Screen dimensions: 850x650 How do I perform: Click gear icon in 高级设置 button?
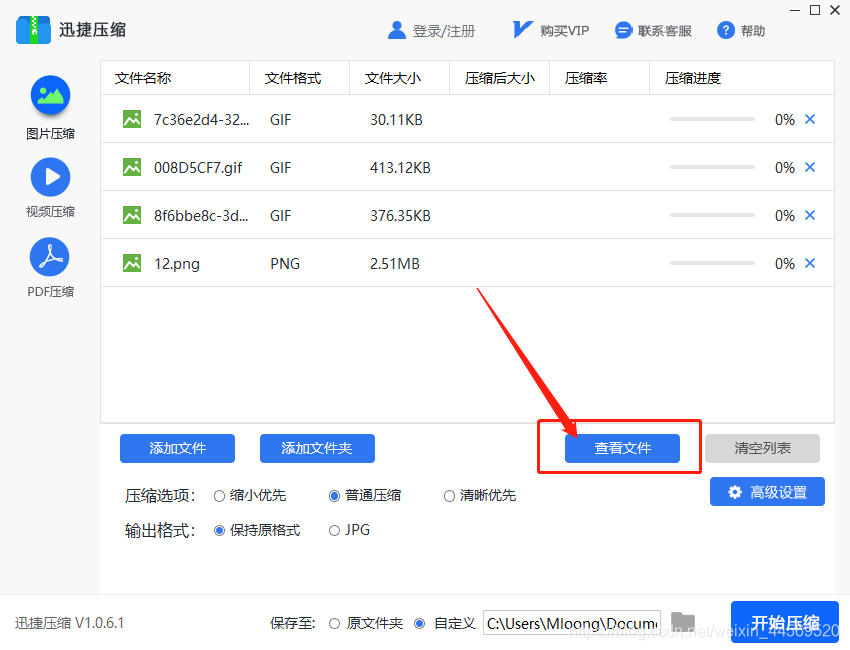735,492
